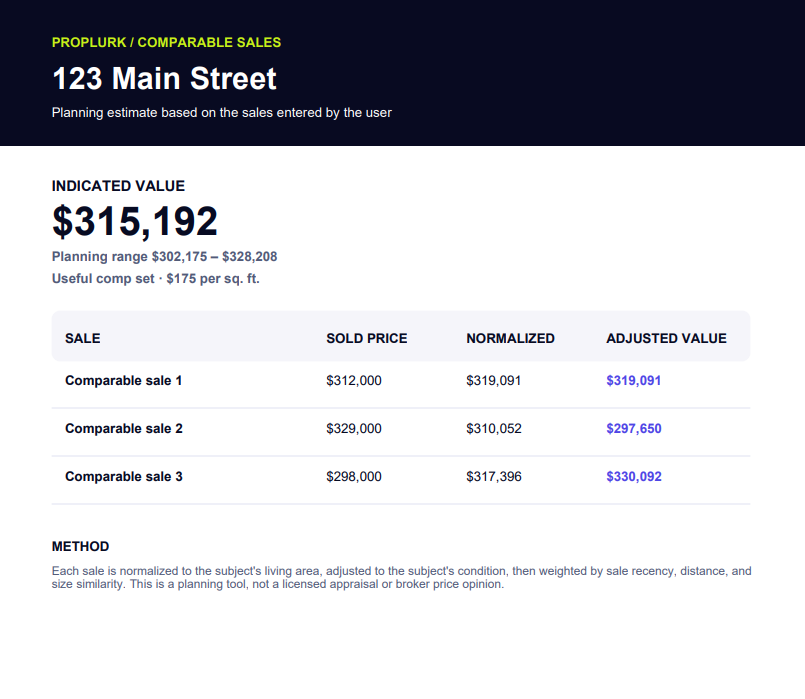Click purple adjusted value $319,091
This screenshot has width=805, height=699.
coord(634,381)
